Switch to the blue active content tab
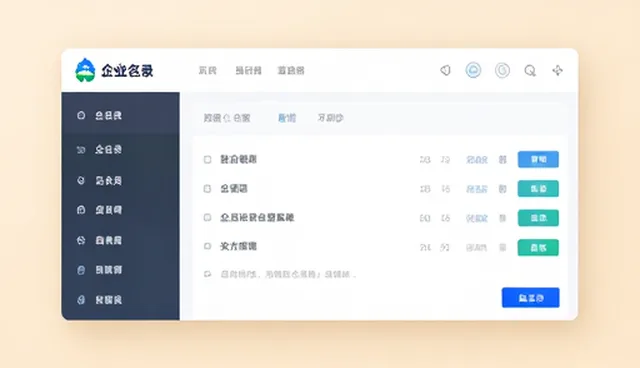Viewport: 640px width, 368px height. pos(287,118)
